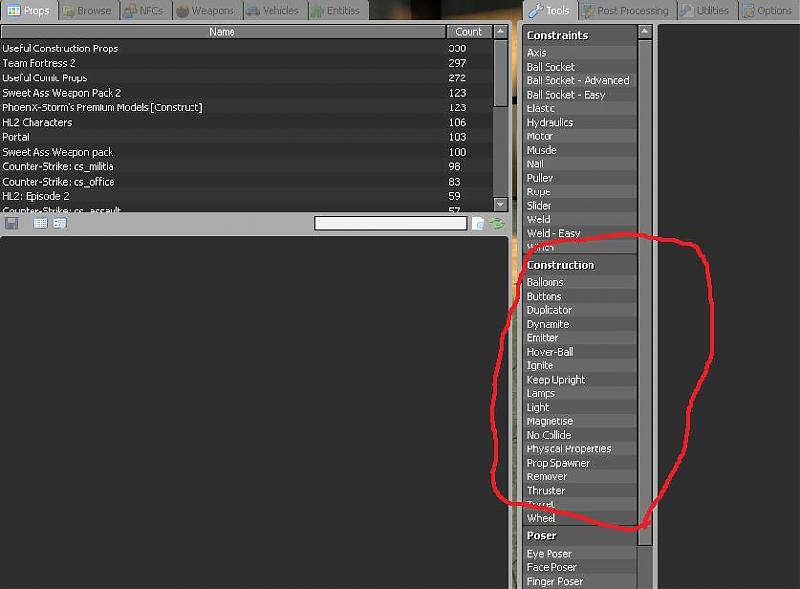
Task: Sort the list by Count column header
Action: coord(468,32)
